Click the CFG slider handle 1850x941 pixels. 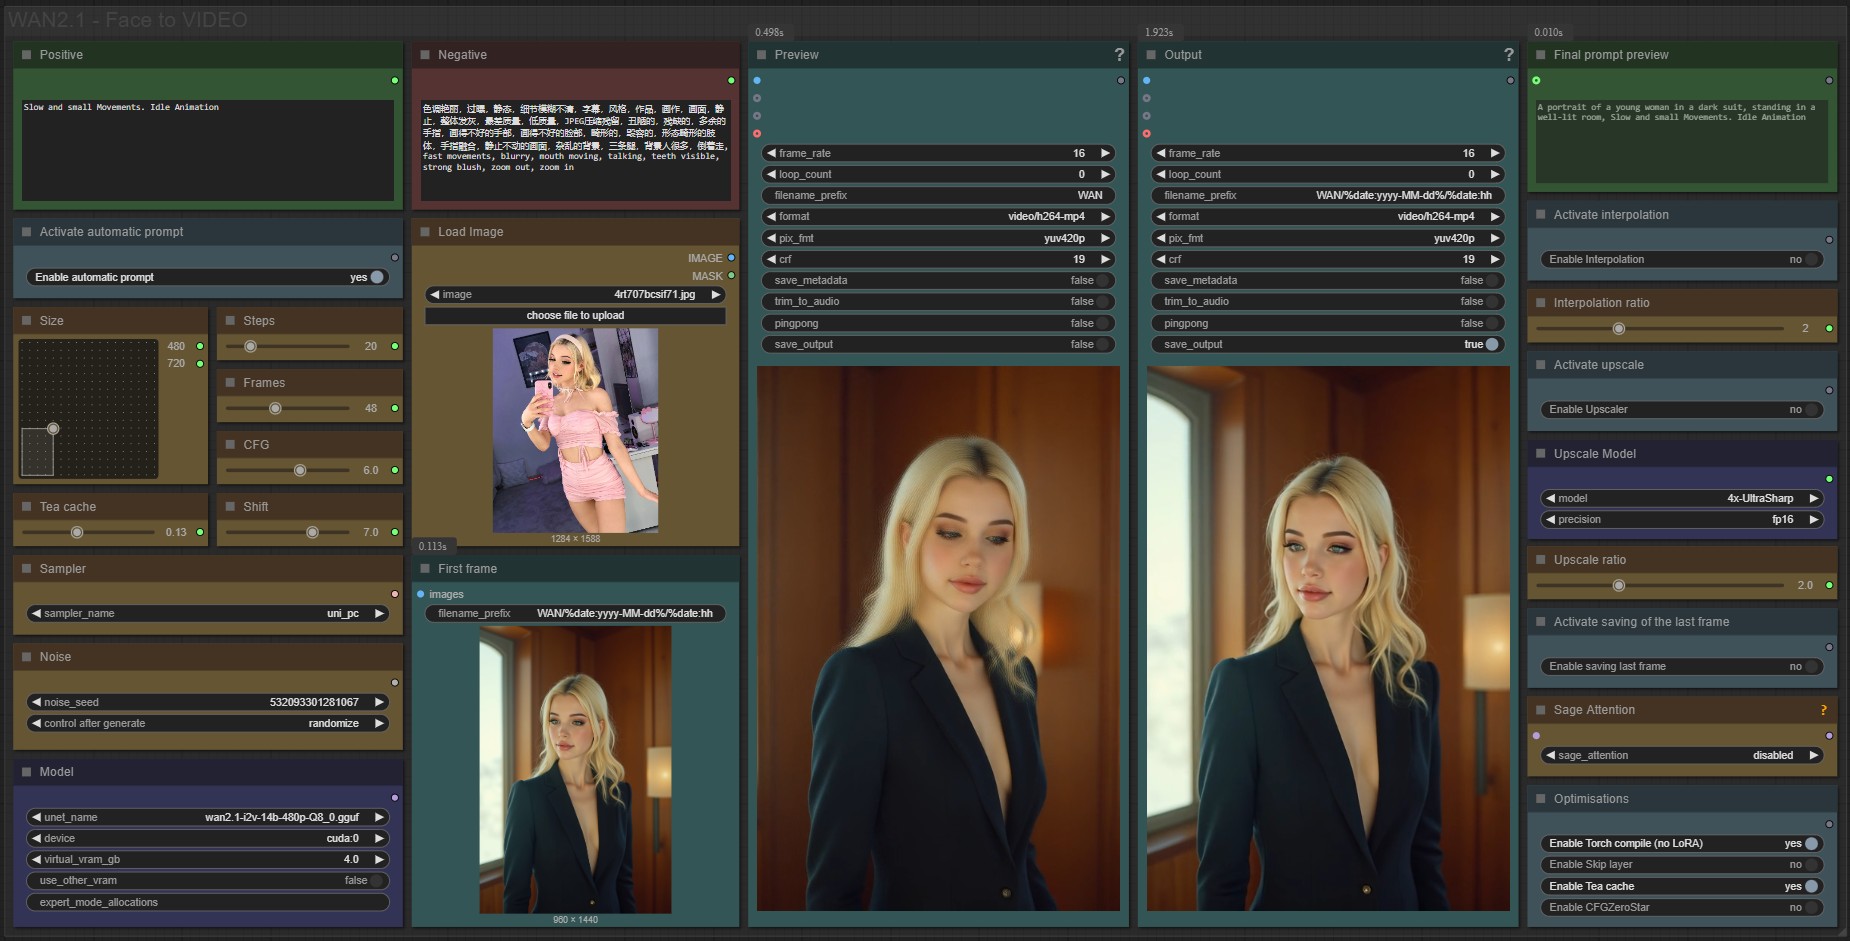[300, 471]
